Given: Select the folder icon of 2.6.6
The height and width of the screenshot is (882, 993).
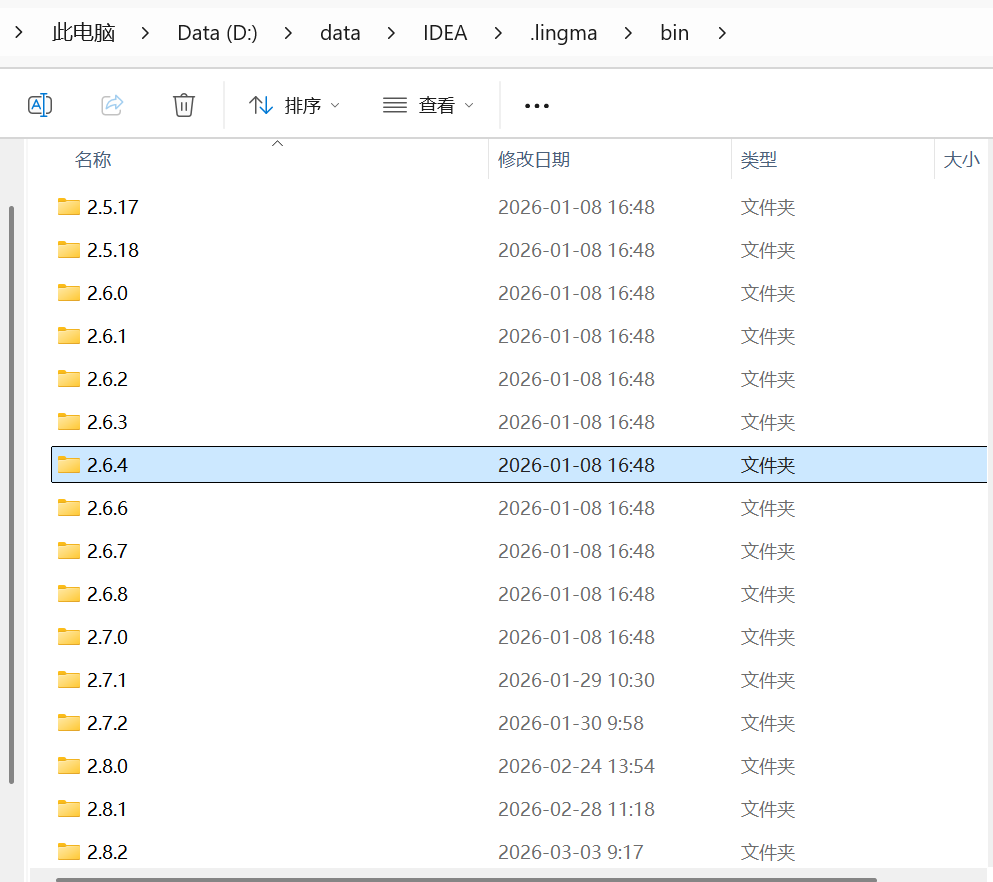Looking at the screenshot, I should 68,508.
